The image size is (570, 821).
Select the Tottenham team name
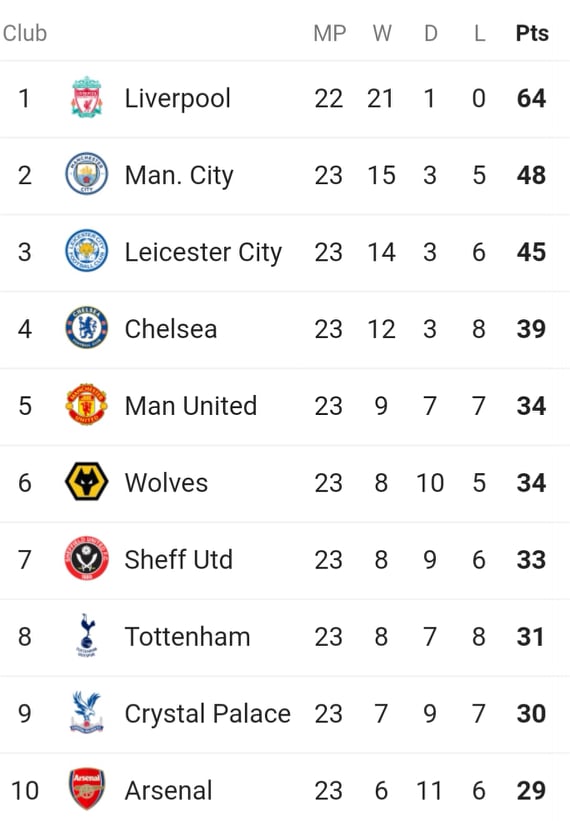click(187, 637)
